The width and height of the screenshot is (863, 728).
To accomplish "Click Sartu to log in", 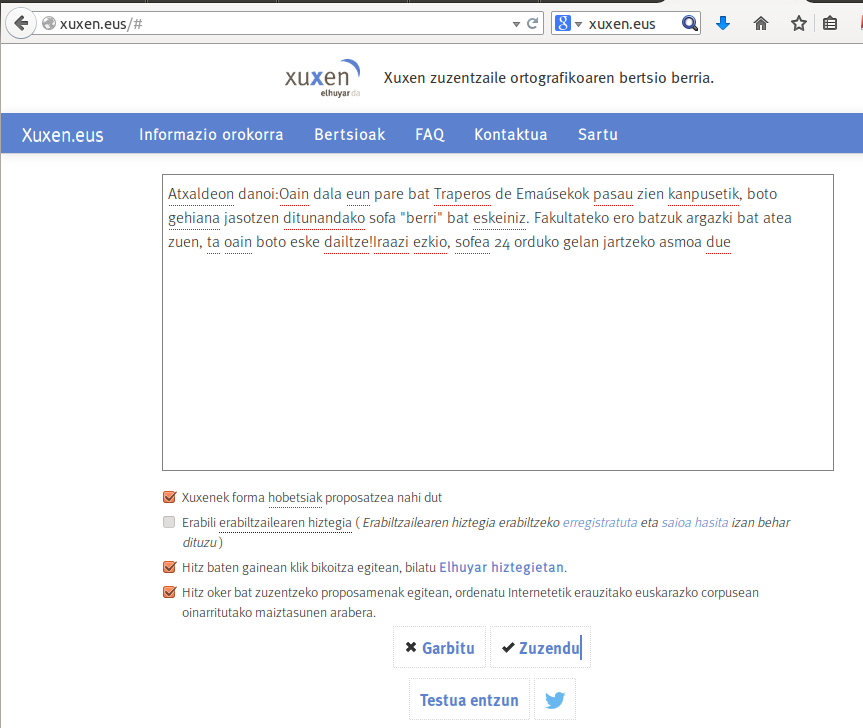I will tap(598, 134).
